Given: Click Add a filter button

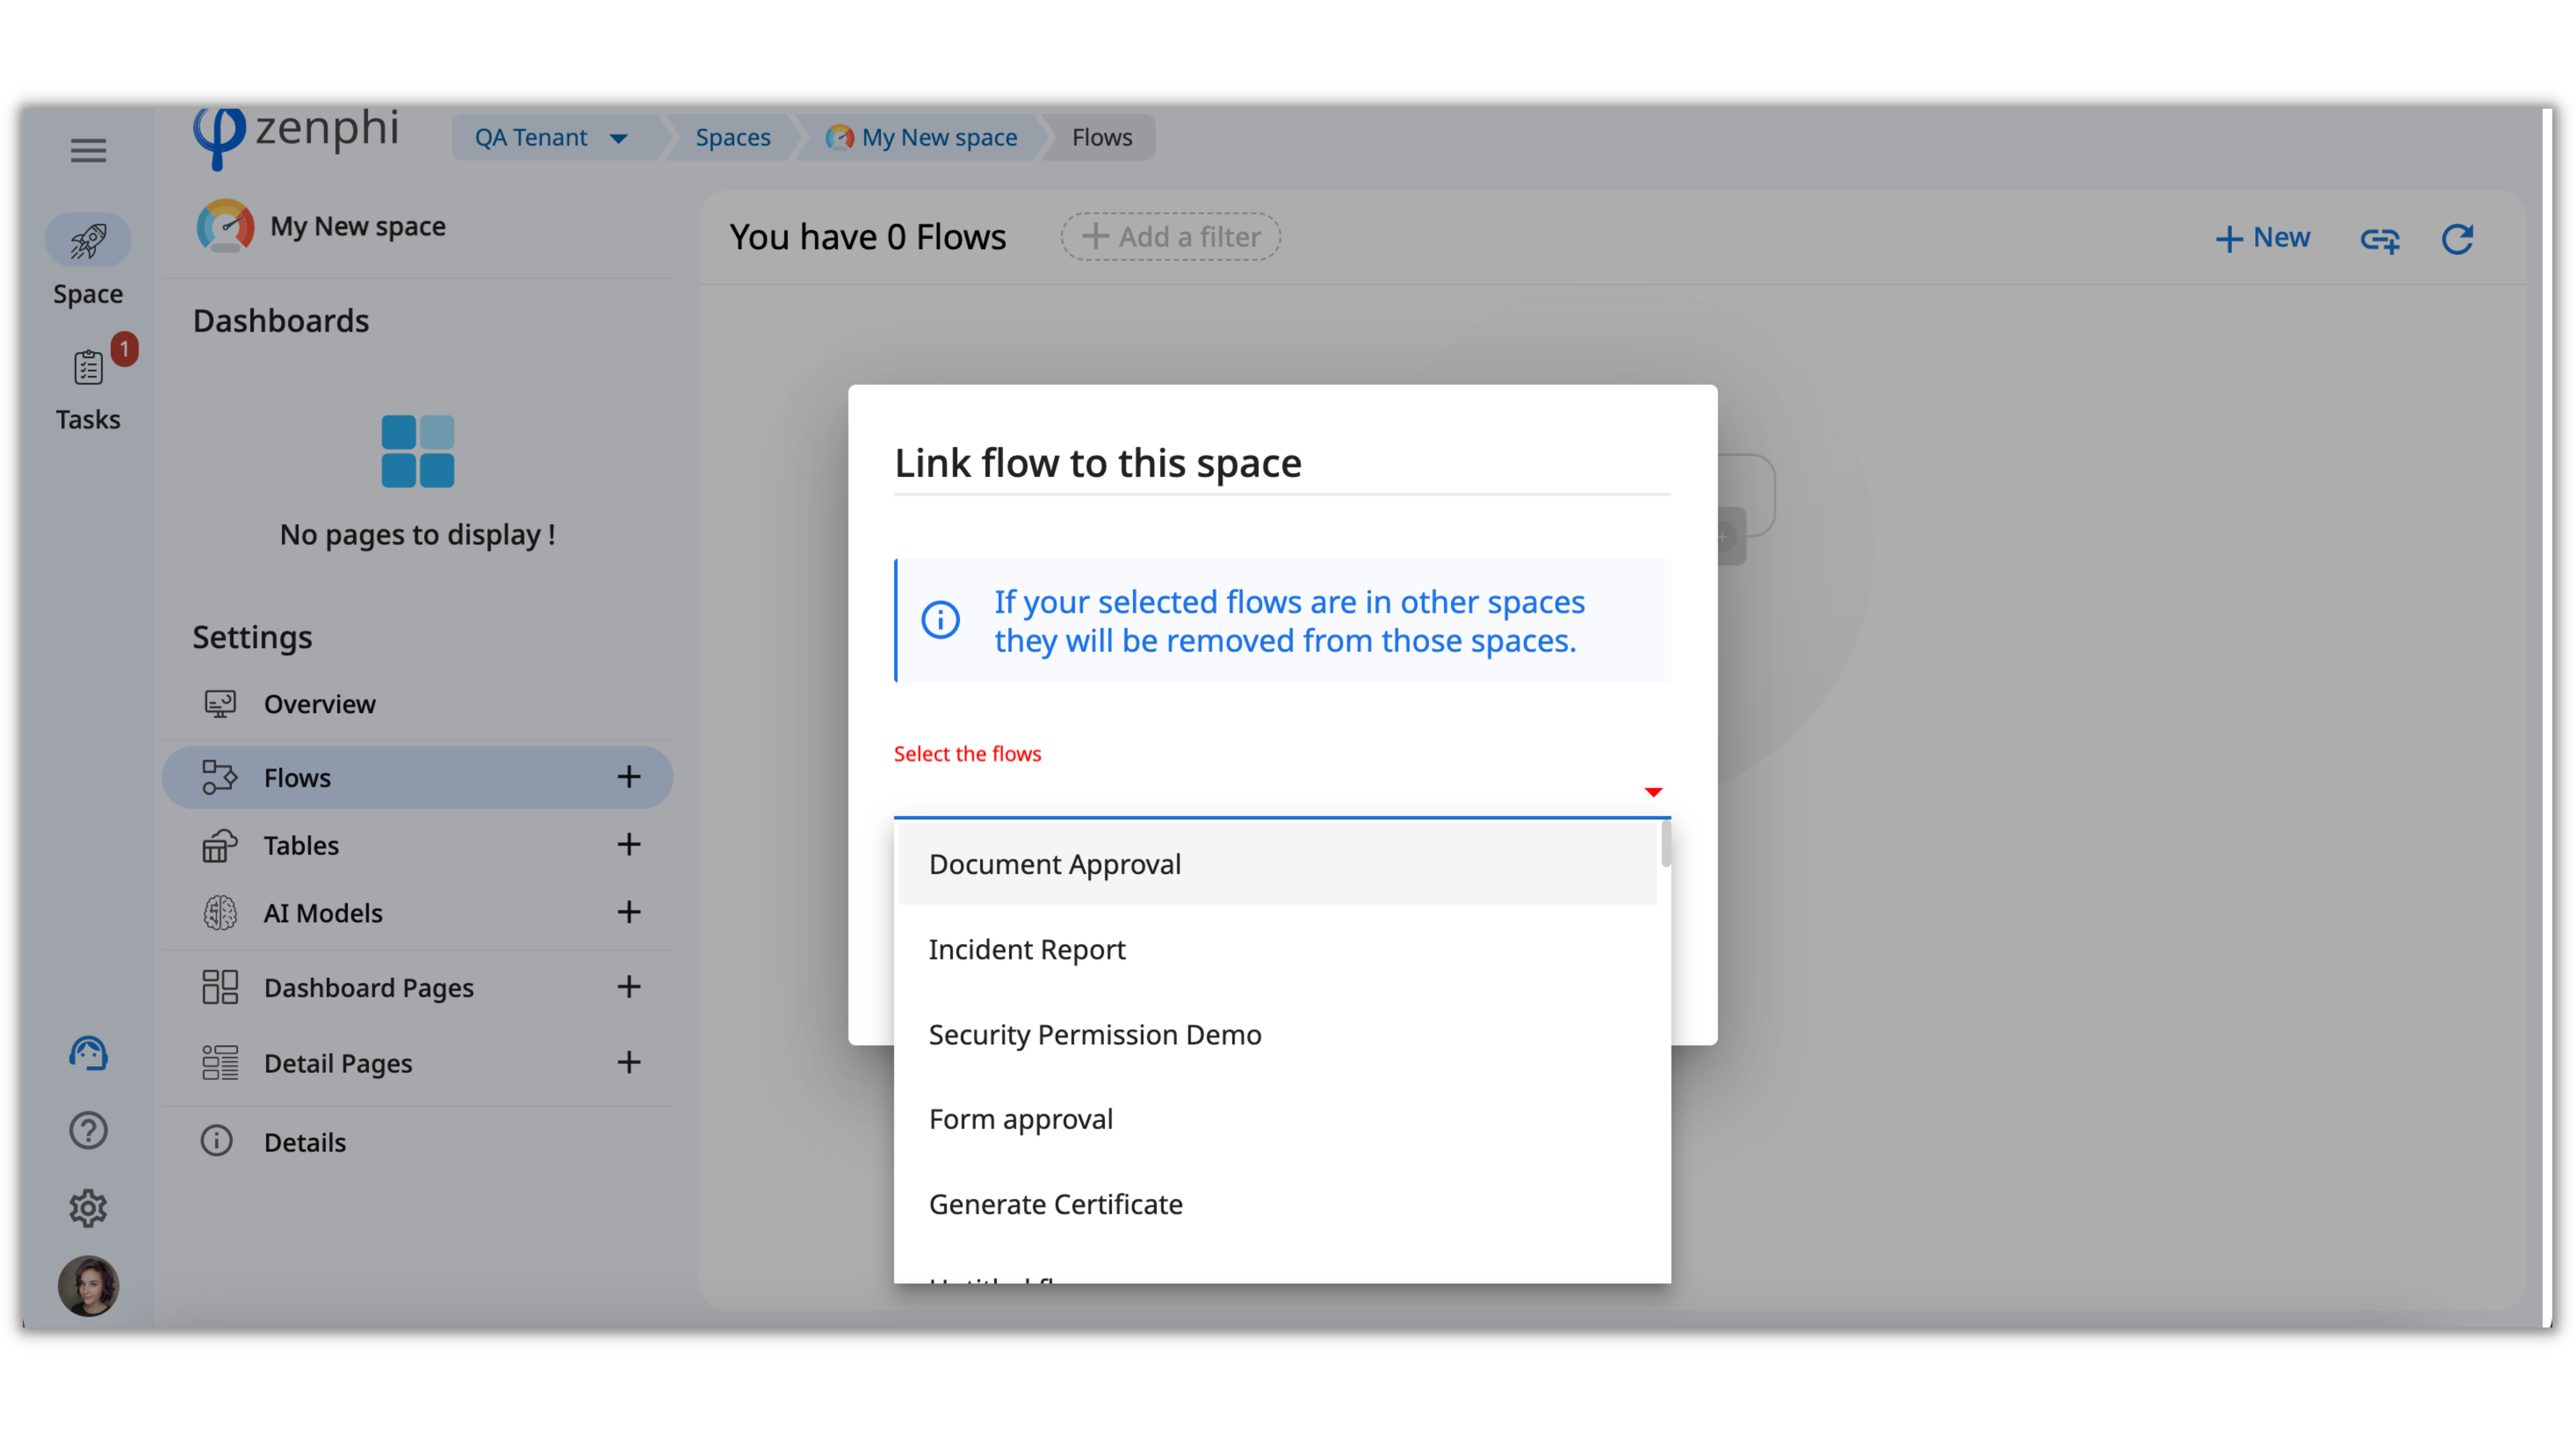Looking at the screenshot, I should (1170, 237).
